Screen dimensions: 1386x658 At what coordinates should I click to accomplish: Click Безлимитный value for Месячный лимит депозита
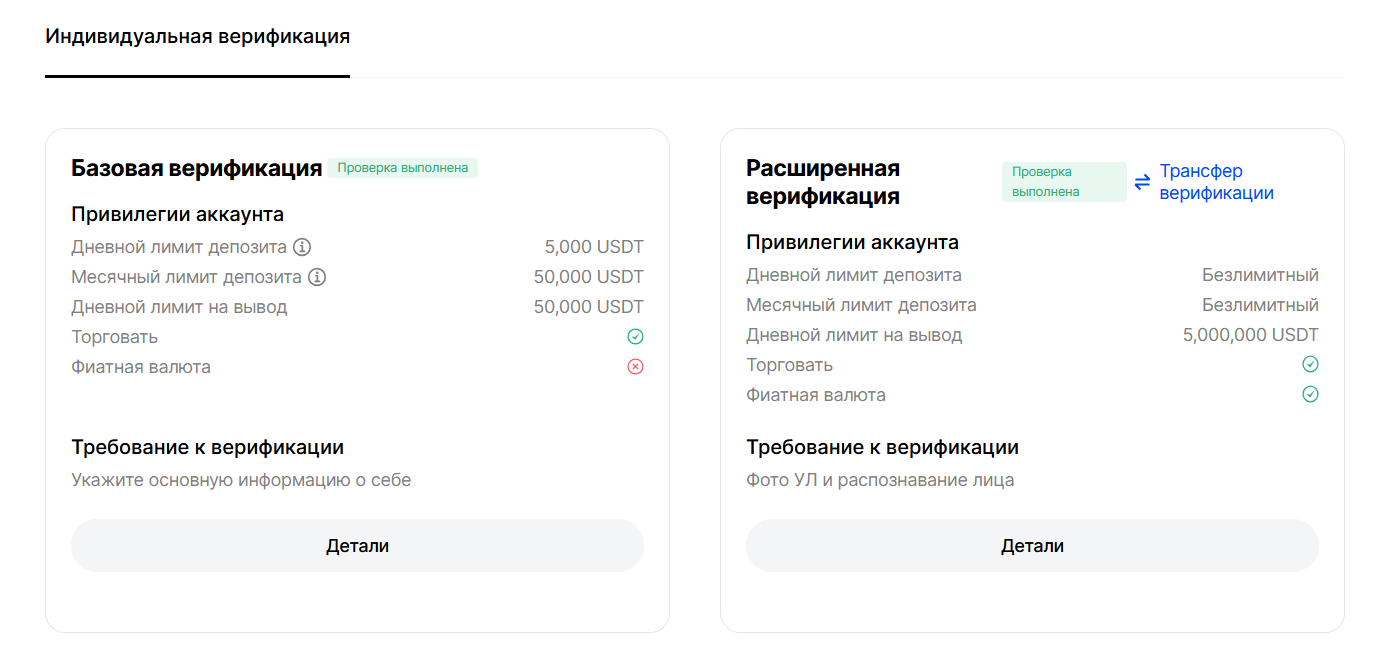pos(1260,305)
